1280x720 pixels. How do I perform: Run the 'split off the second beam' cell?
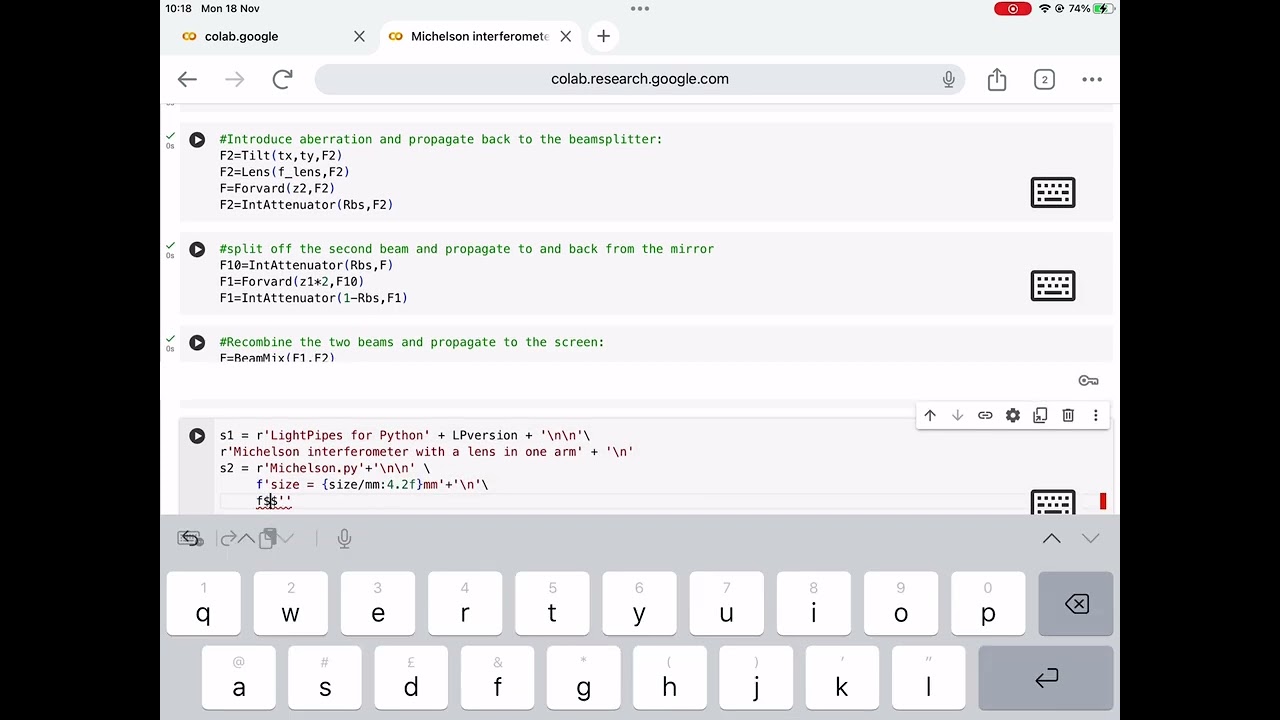coord(197,249)
